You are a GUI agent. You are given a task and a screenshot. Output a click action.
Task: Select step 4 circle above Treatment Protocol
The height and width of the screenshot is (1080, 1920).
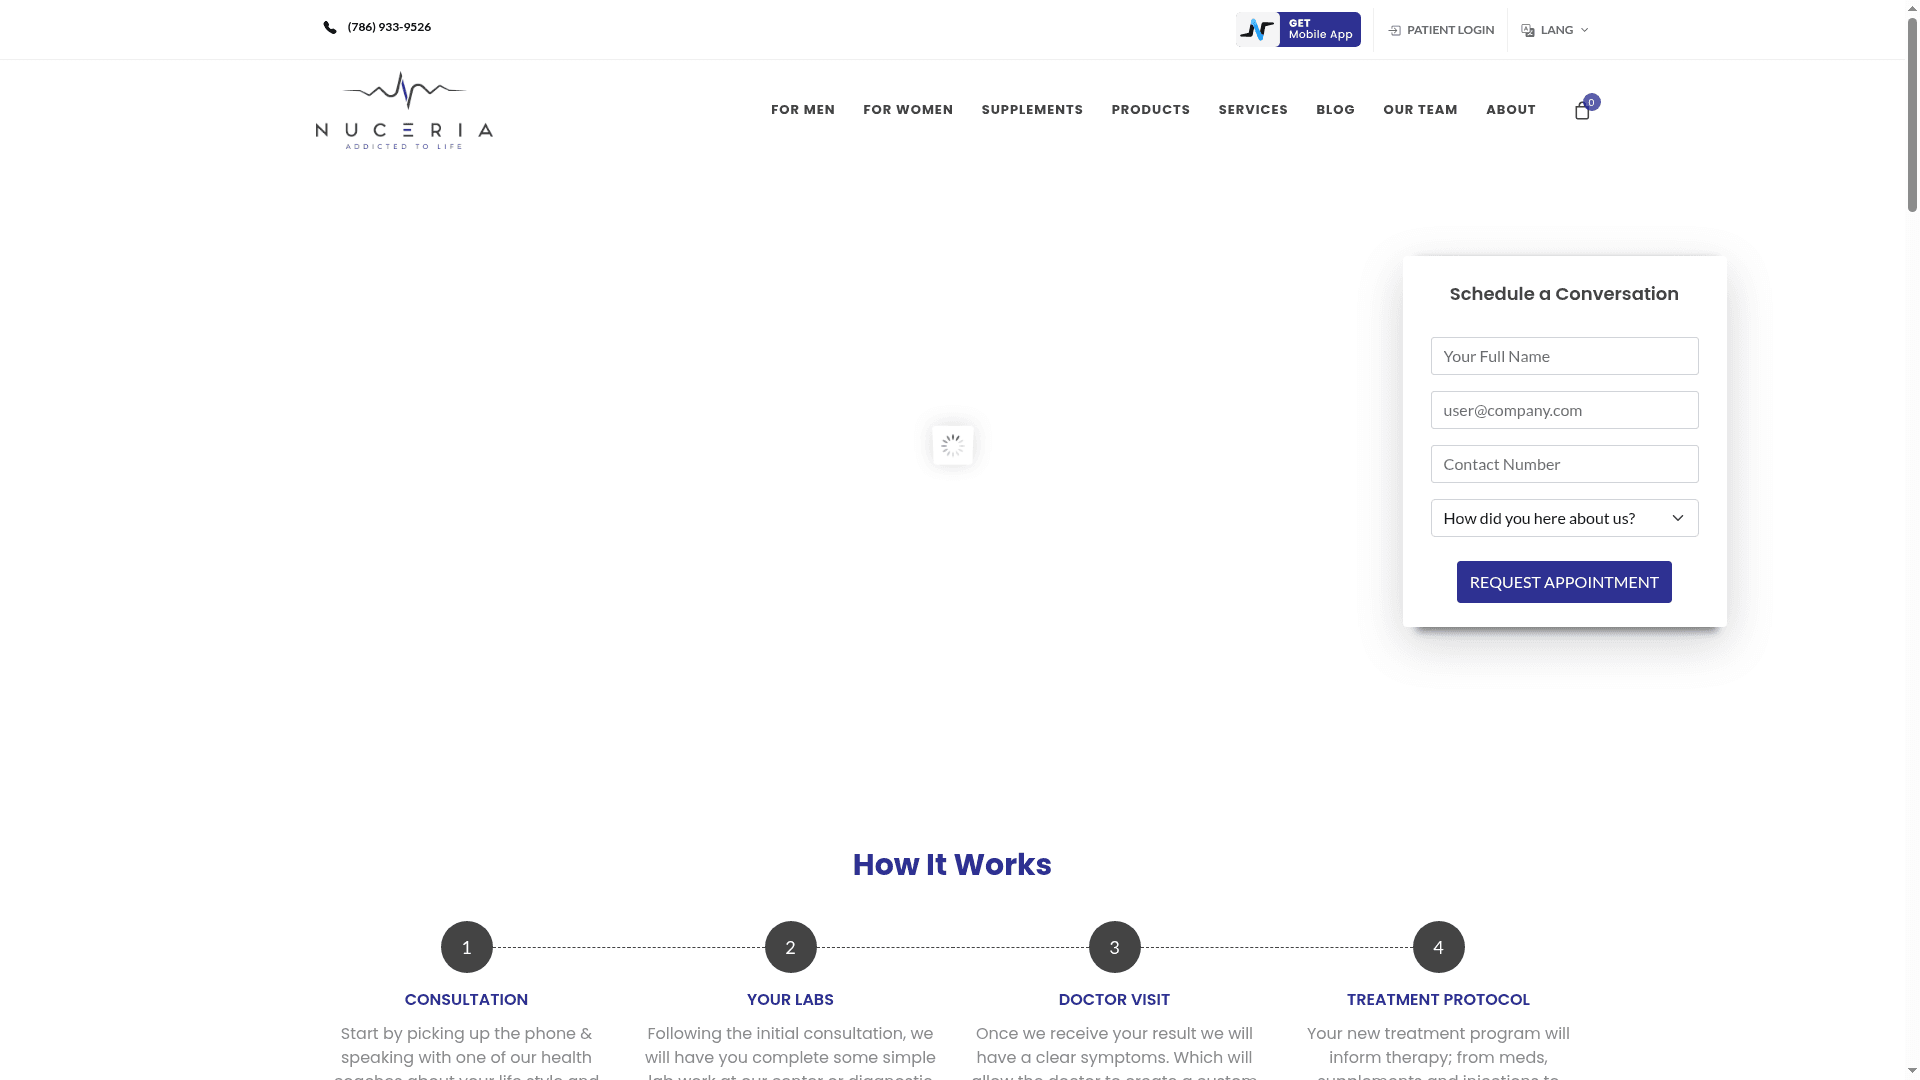click(1438, 946)
